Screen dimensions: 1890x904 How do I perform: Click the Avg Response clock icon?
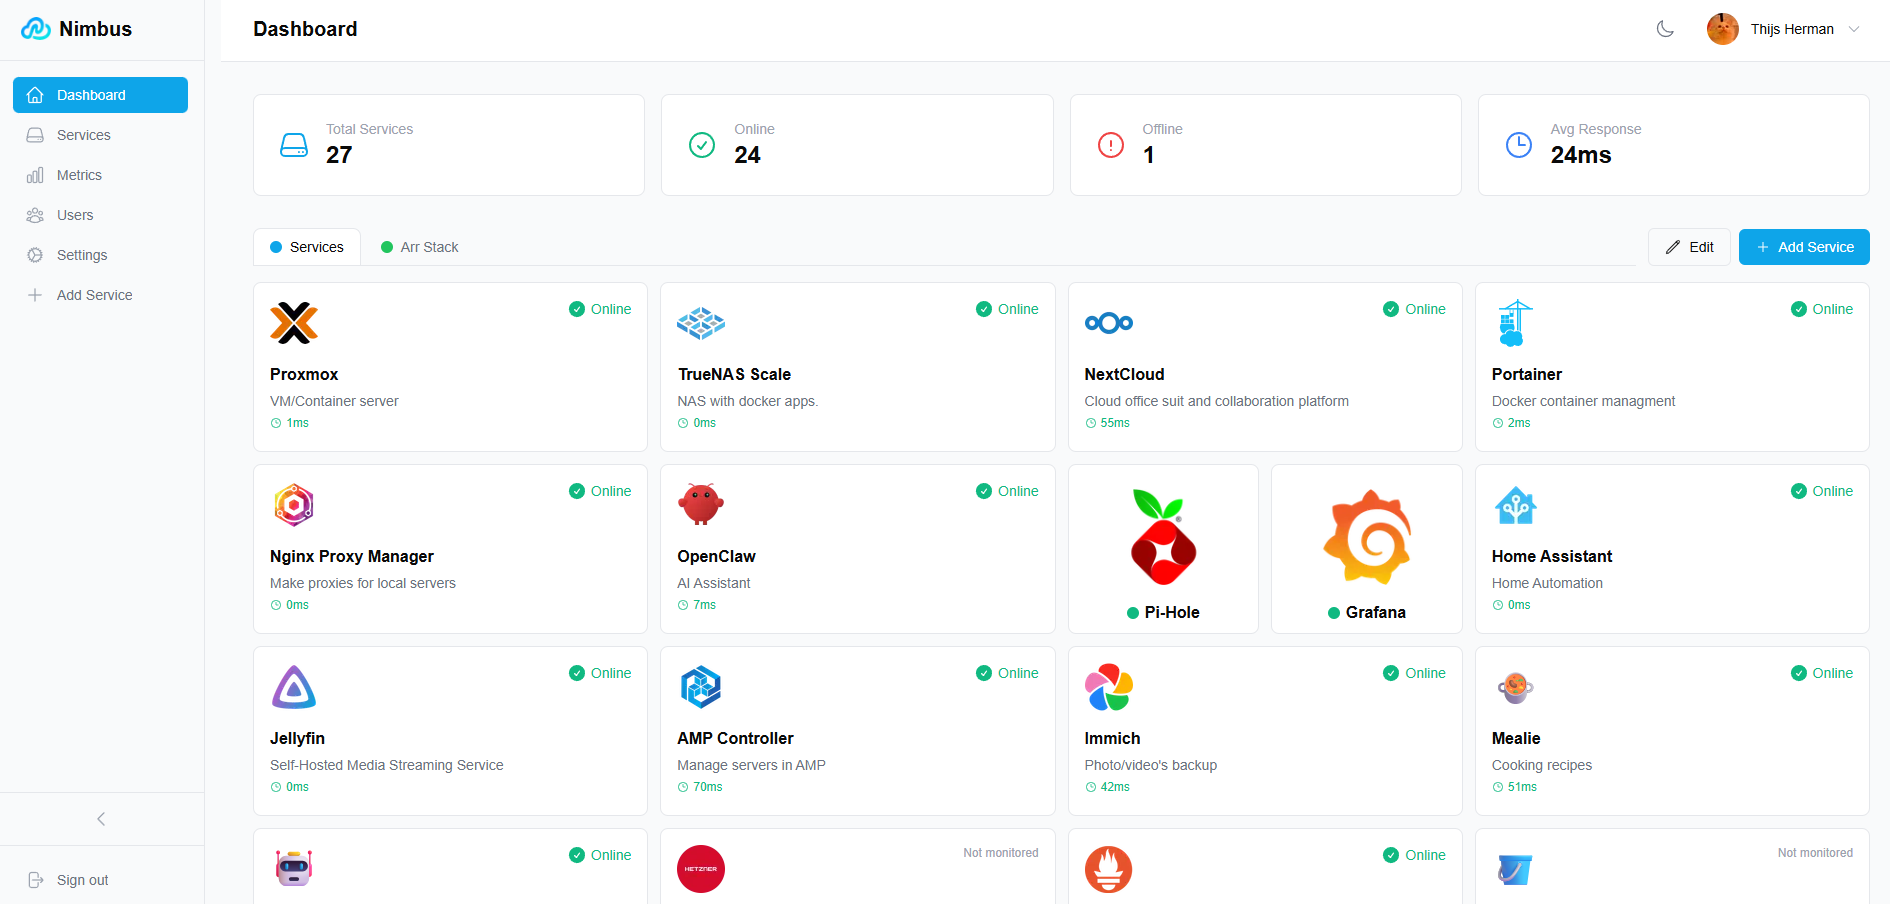1519,145
